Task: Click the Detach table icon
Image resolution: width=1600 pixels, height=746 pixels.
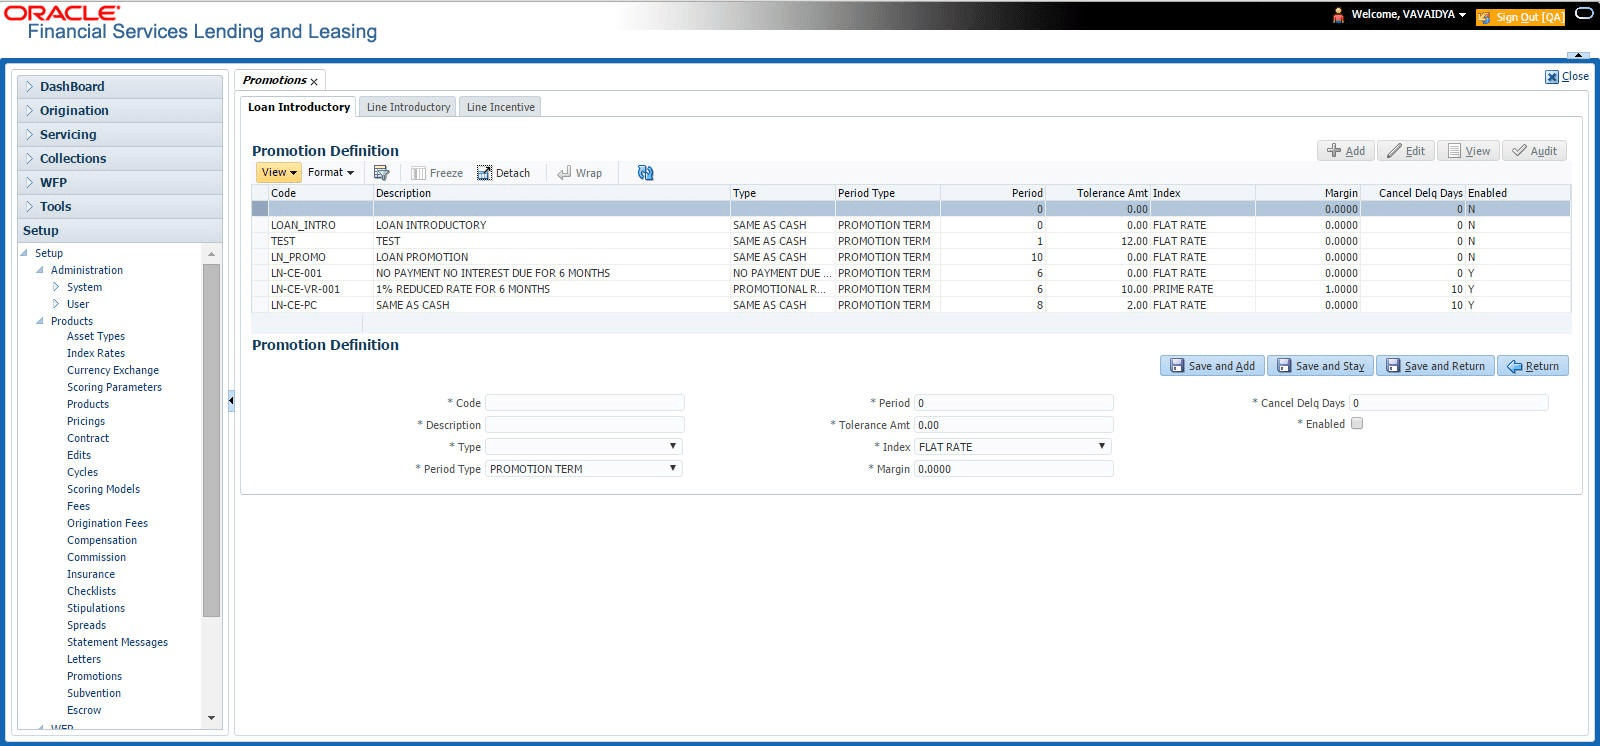Action: tap(484, 173)
